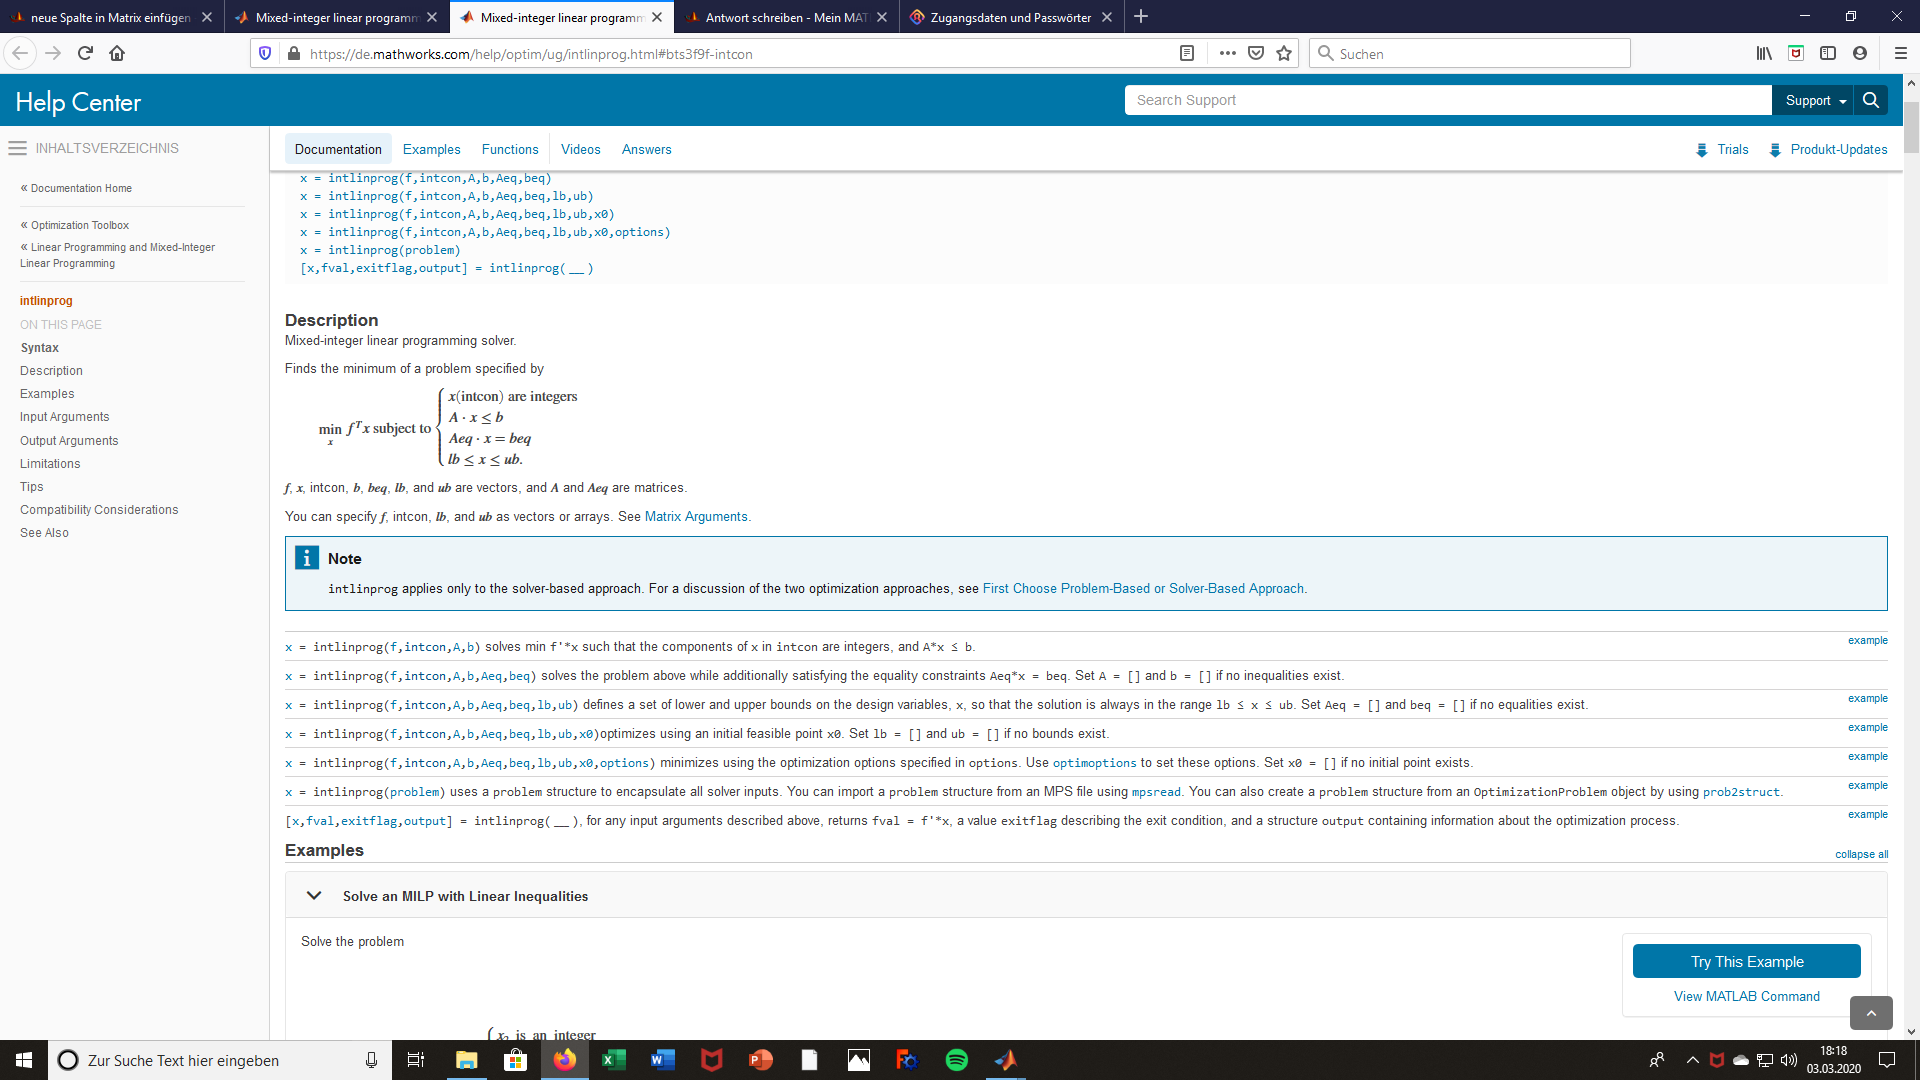Toggle the reader view icon in the address bar
The width and height of the screenshot is (1920, 1080).
(1187, 53)
